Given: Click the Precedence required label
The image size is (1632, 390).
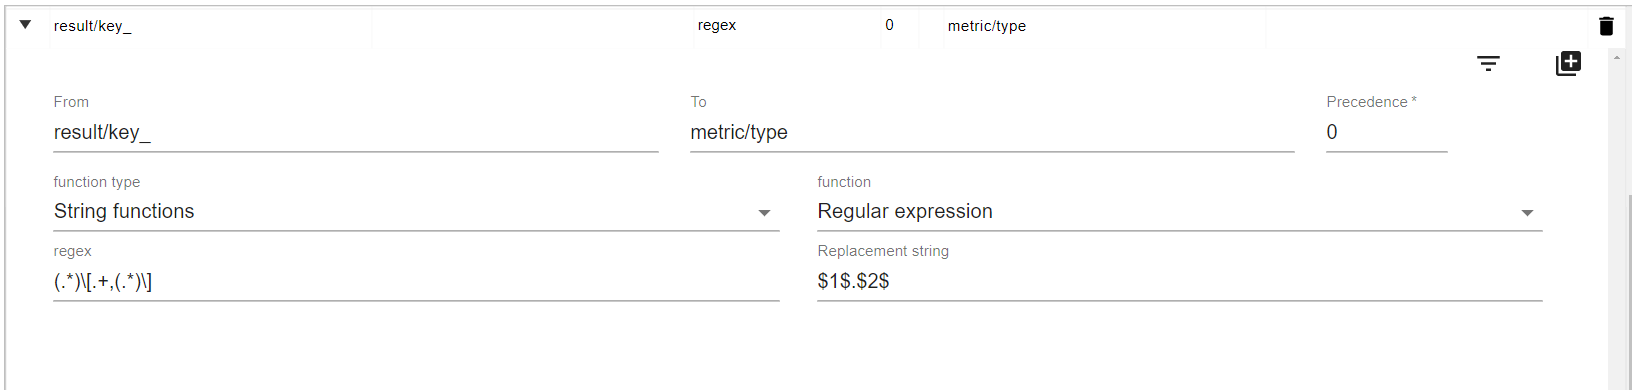Looking at the screenshot, I should click(x=1371, y=102).
